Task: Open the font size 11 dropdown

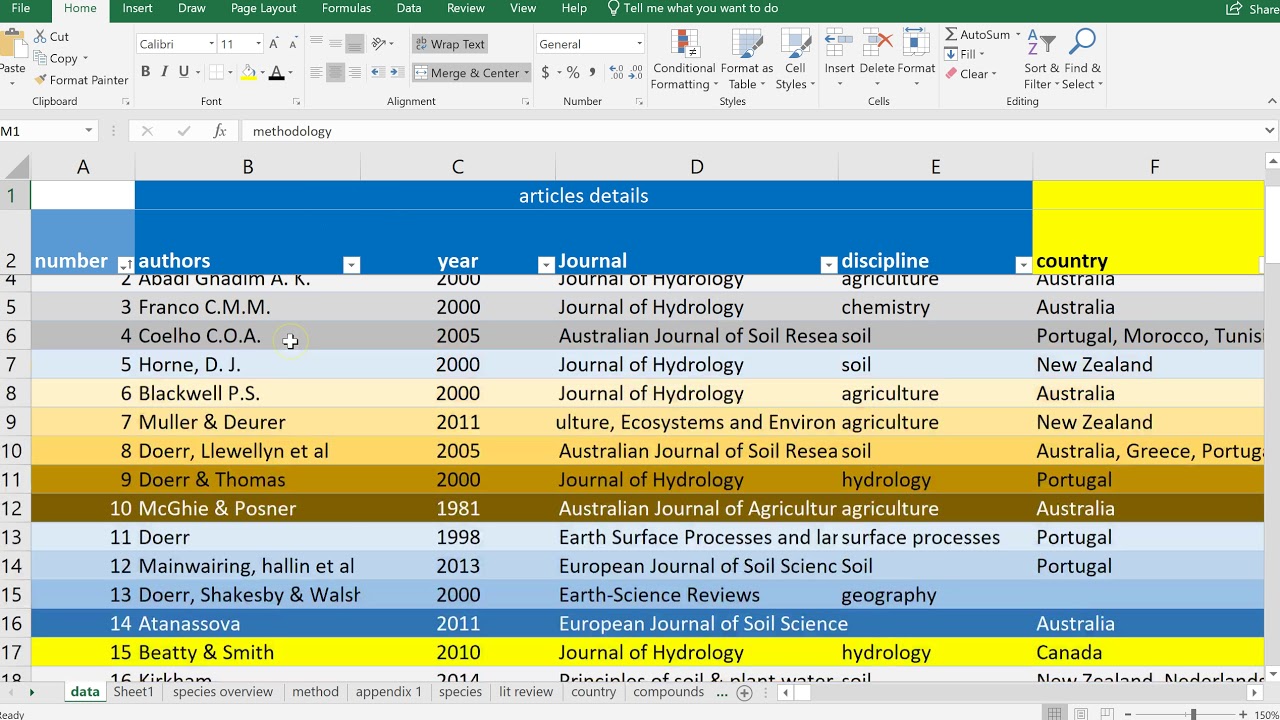Action: 258,44
